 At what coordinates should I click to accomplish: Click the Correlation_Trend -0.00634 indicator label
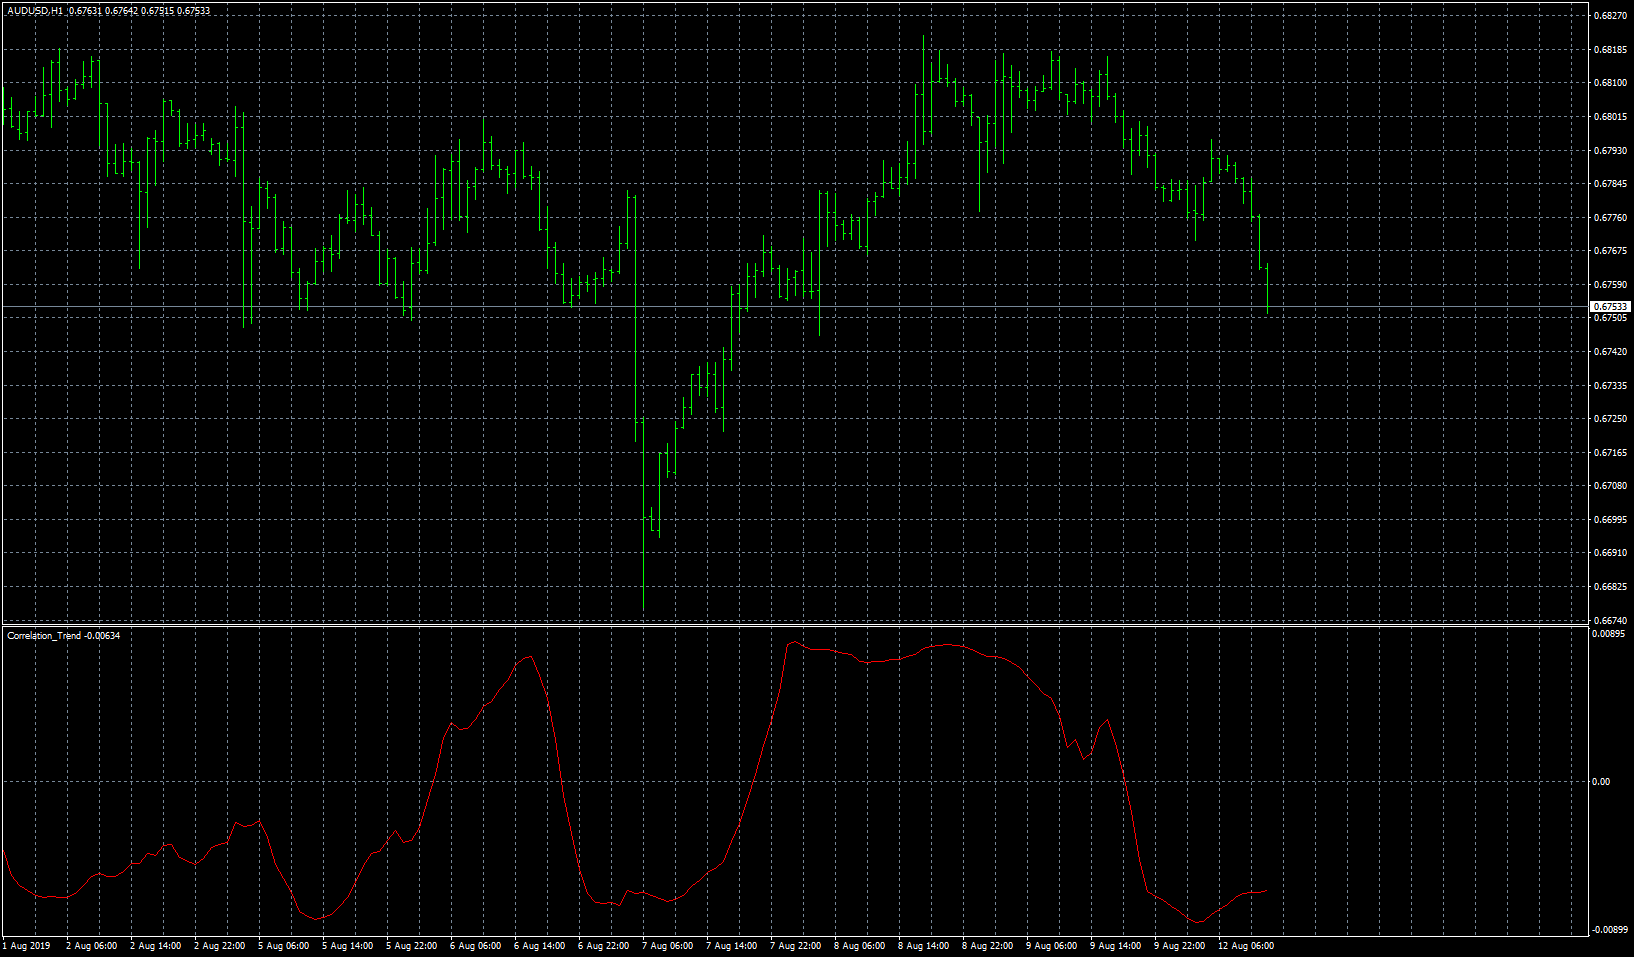[x=63, y=636]
